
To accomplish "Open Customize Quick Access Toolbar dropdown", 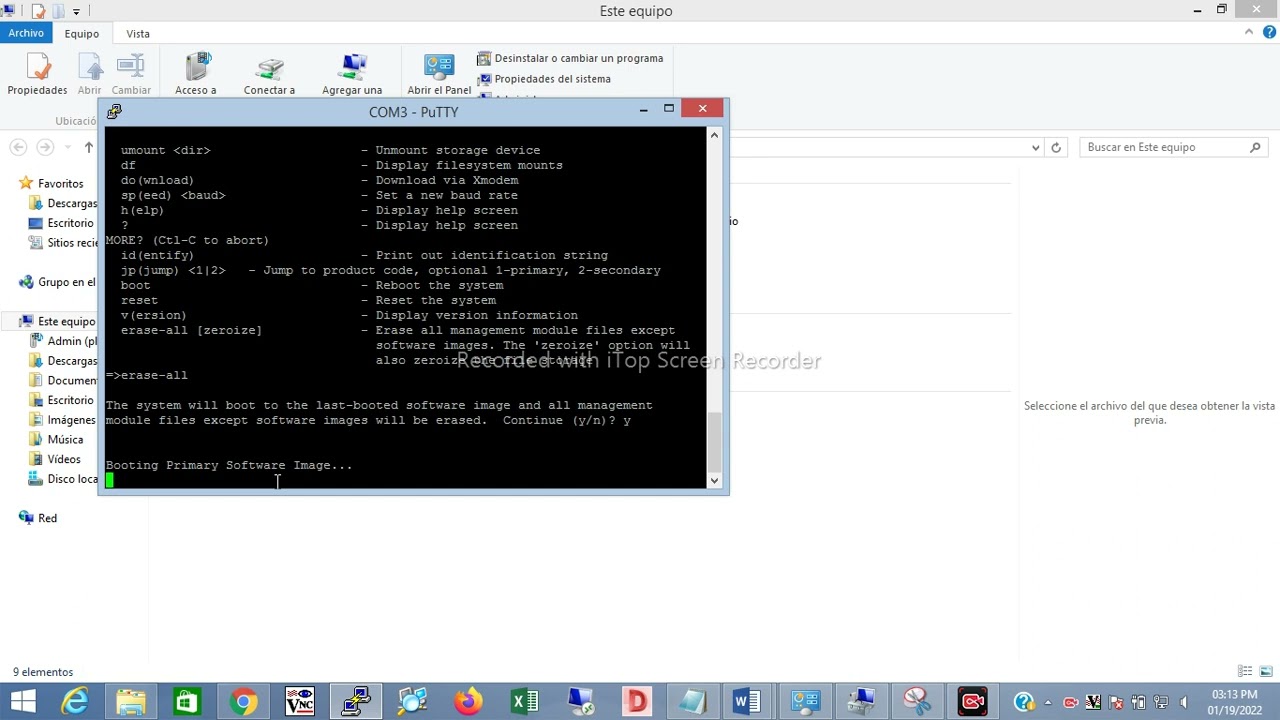I will click(76, 12).
